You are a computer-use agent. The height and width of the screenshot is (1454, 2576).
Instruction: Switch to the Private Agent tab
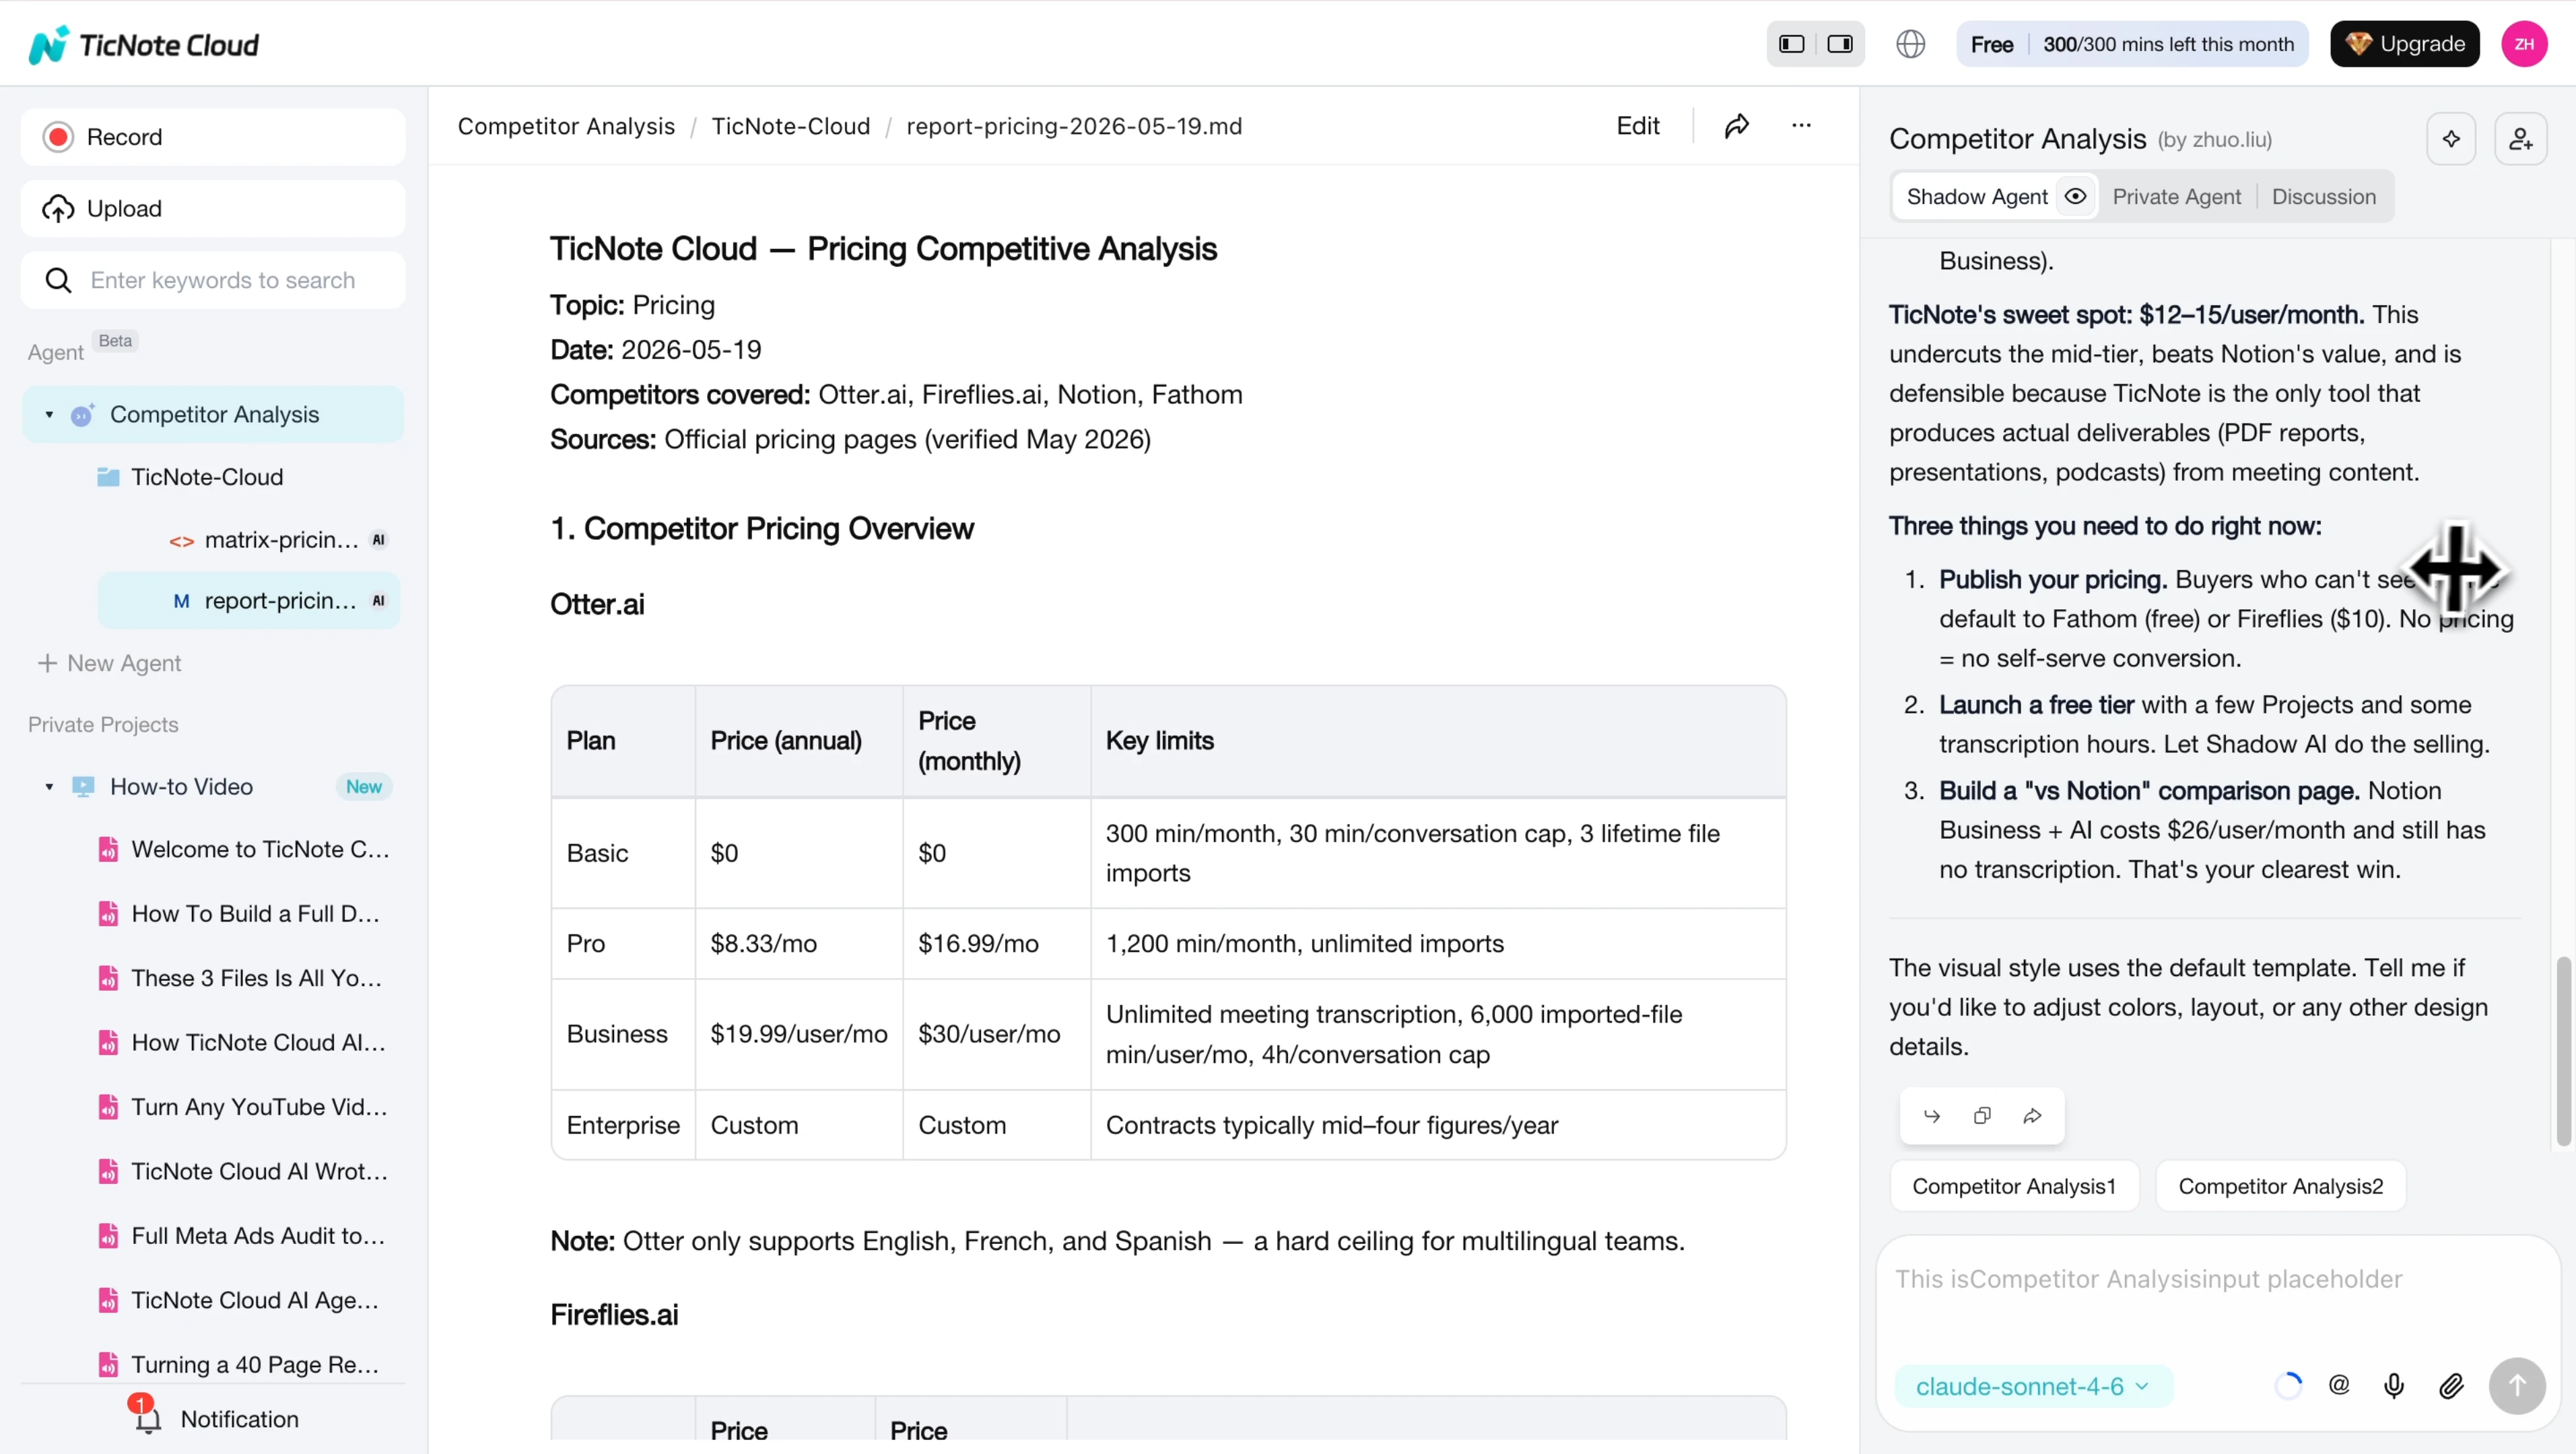pyautogui.click(x=2176, y=197)
